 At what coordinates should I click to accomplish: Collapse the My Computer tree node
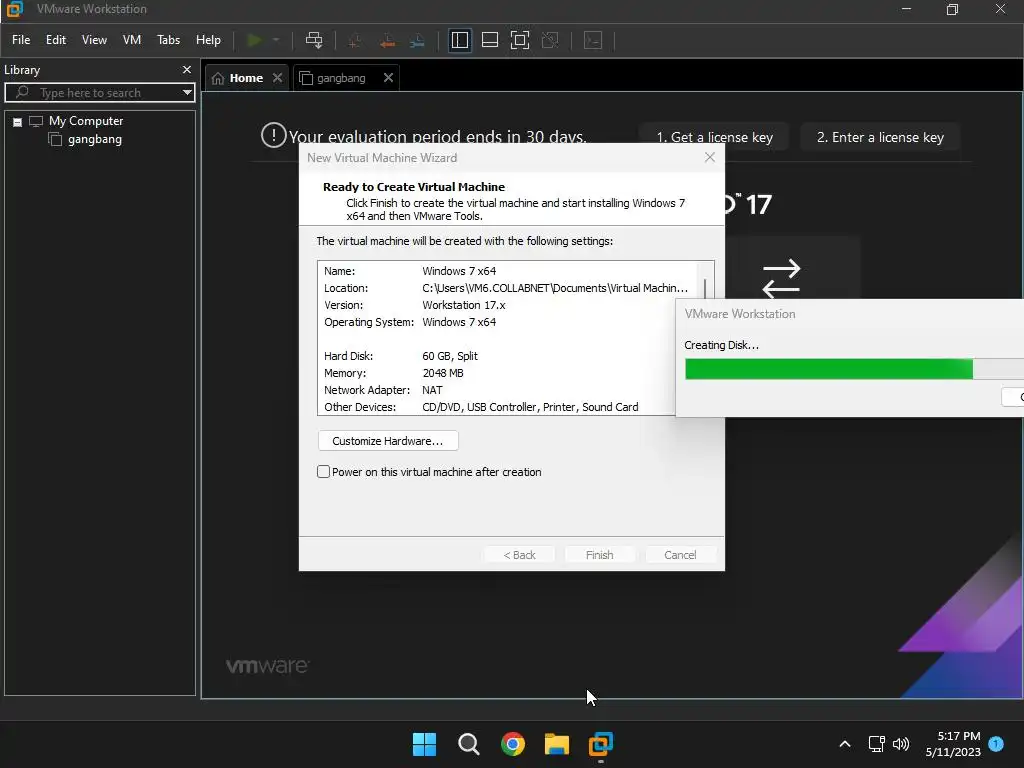pyautogui.click(x=18, y=122)
